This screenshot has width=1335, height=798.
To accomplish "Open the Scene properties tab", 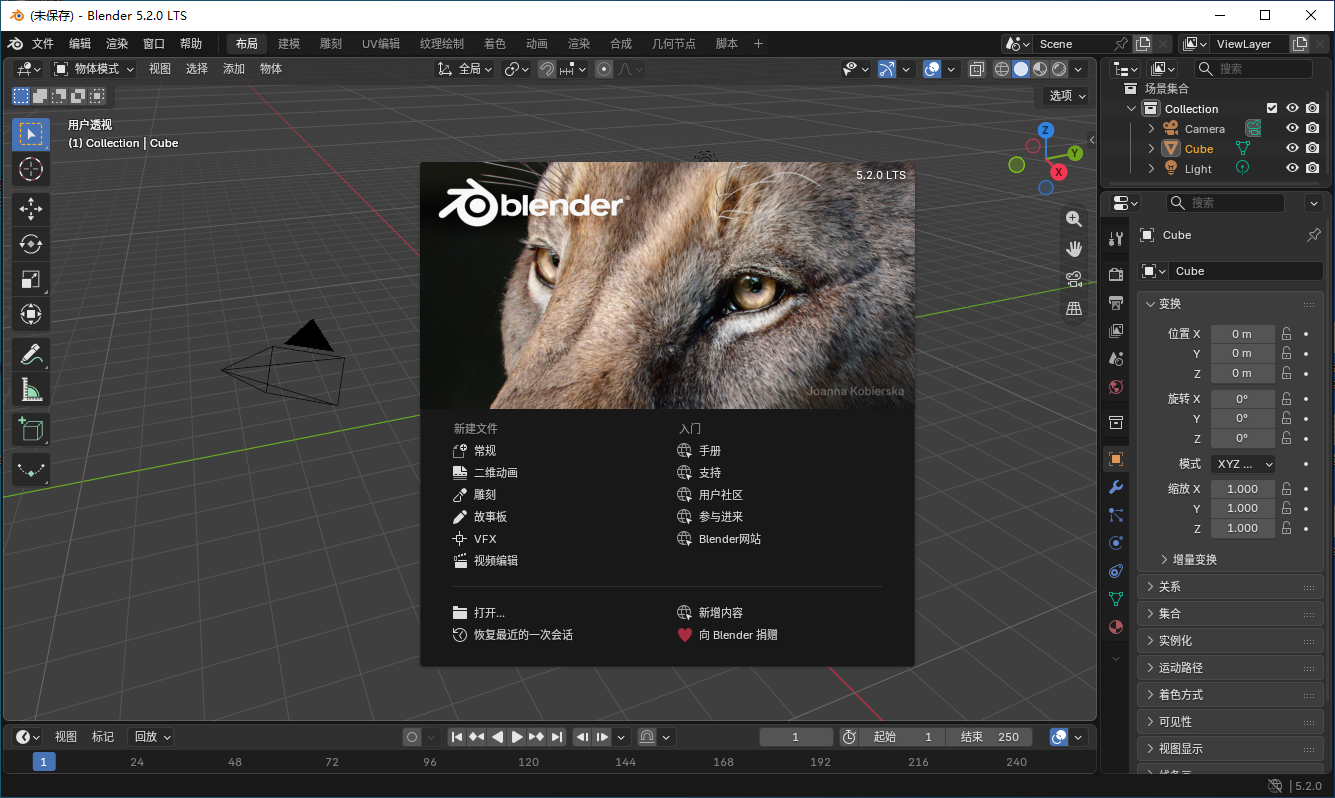I will 1117,358.
